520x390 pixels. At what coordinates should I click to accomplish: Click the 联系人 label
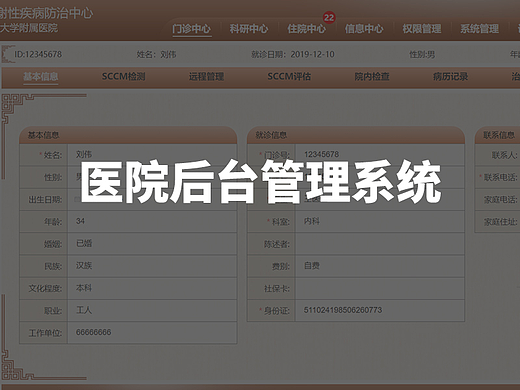point(504,155)
